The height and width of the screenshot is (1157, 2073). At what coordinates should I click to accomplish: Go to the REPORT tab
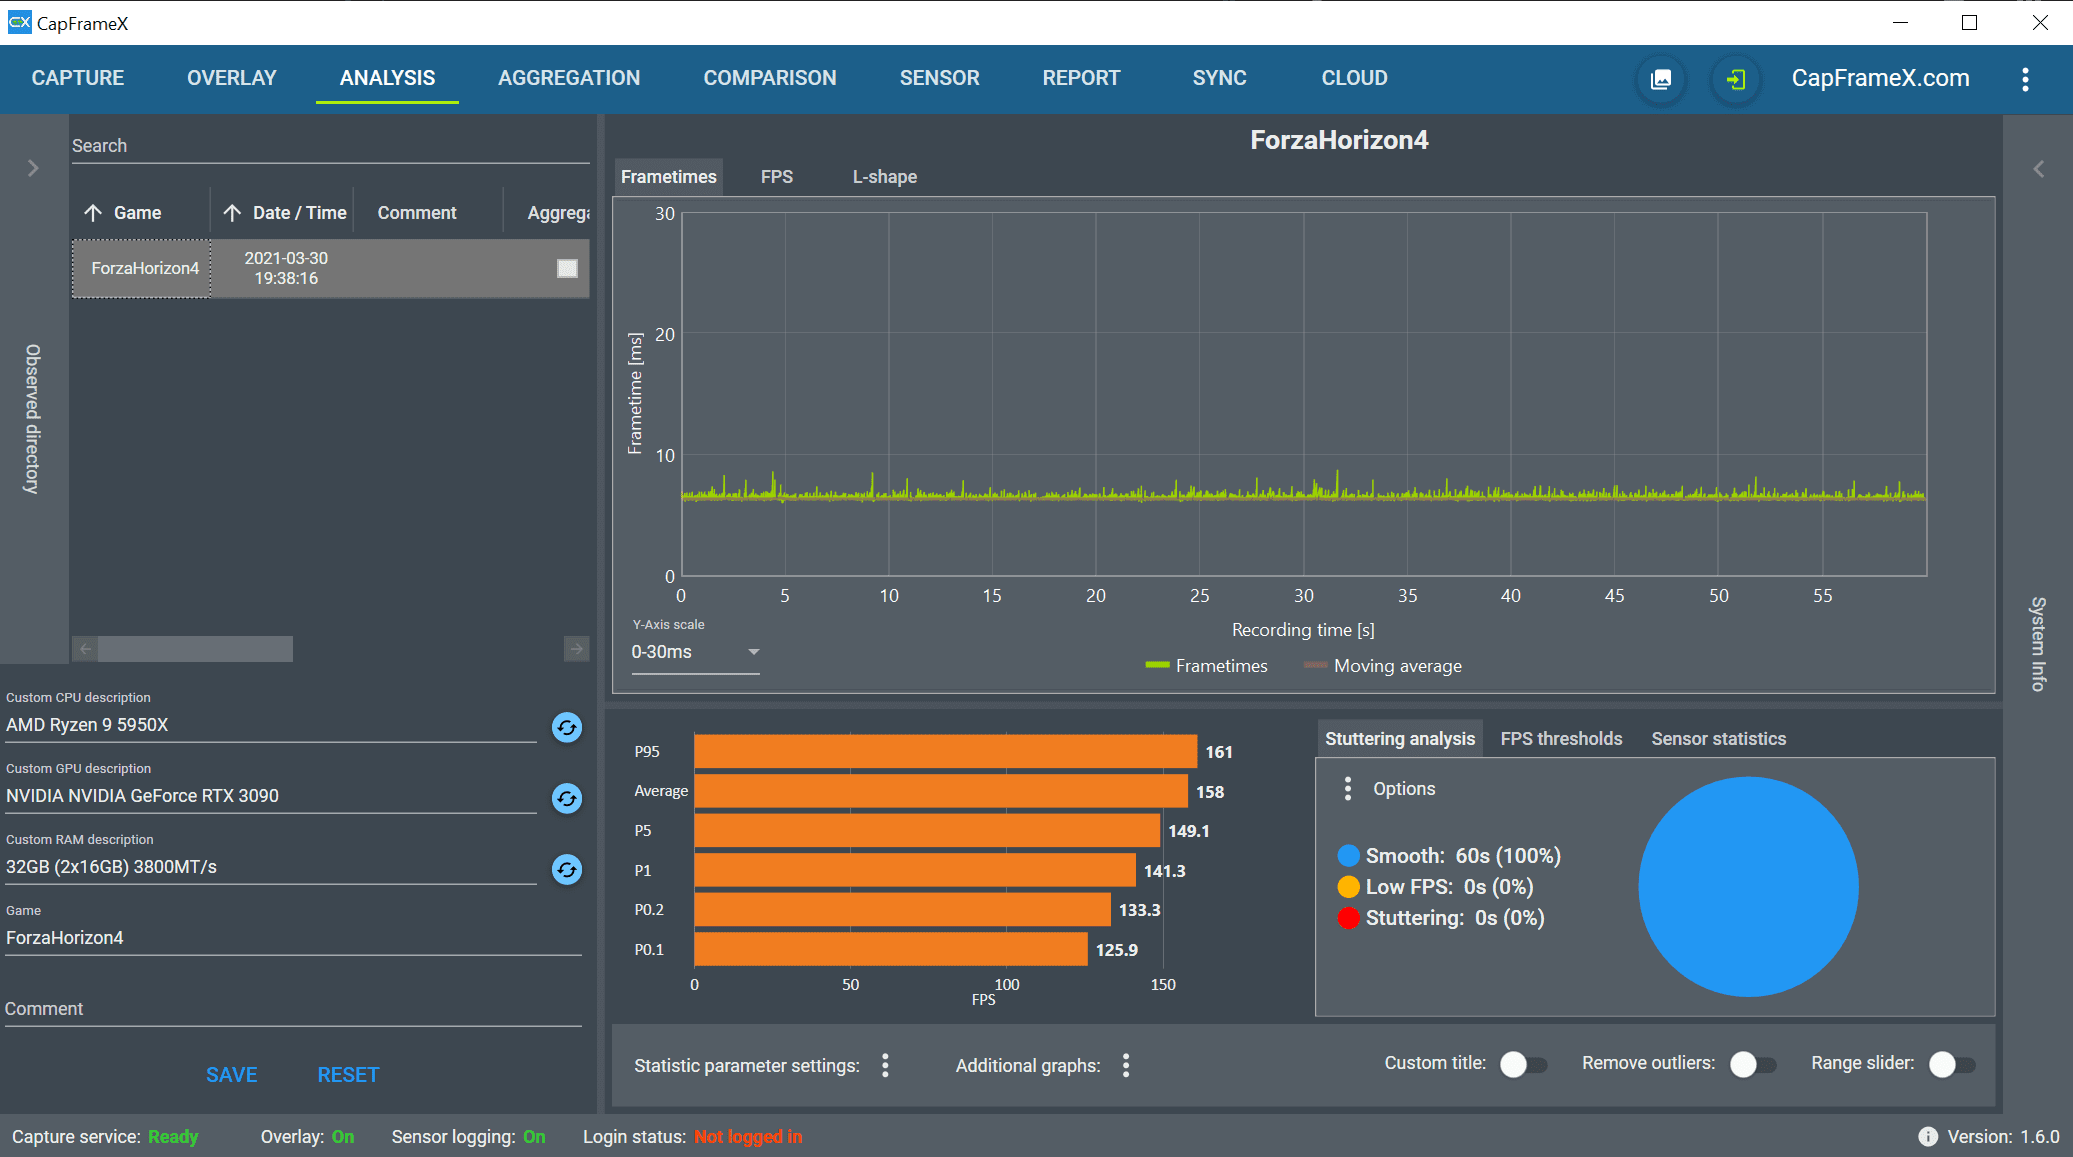pyautogui.click(x=1081, y=78)
